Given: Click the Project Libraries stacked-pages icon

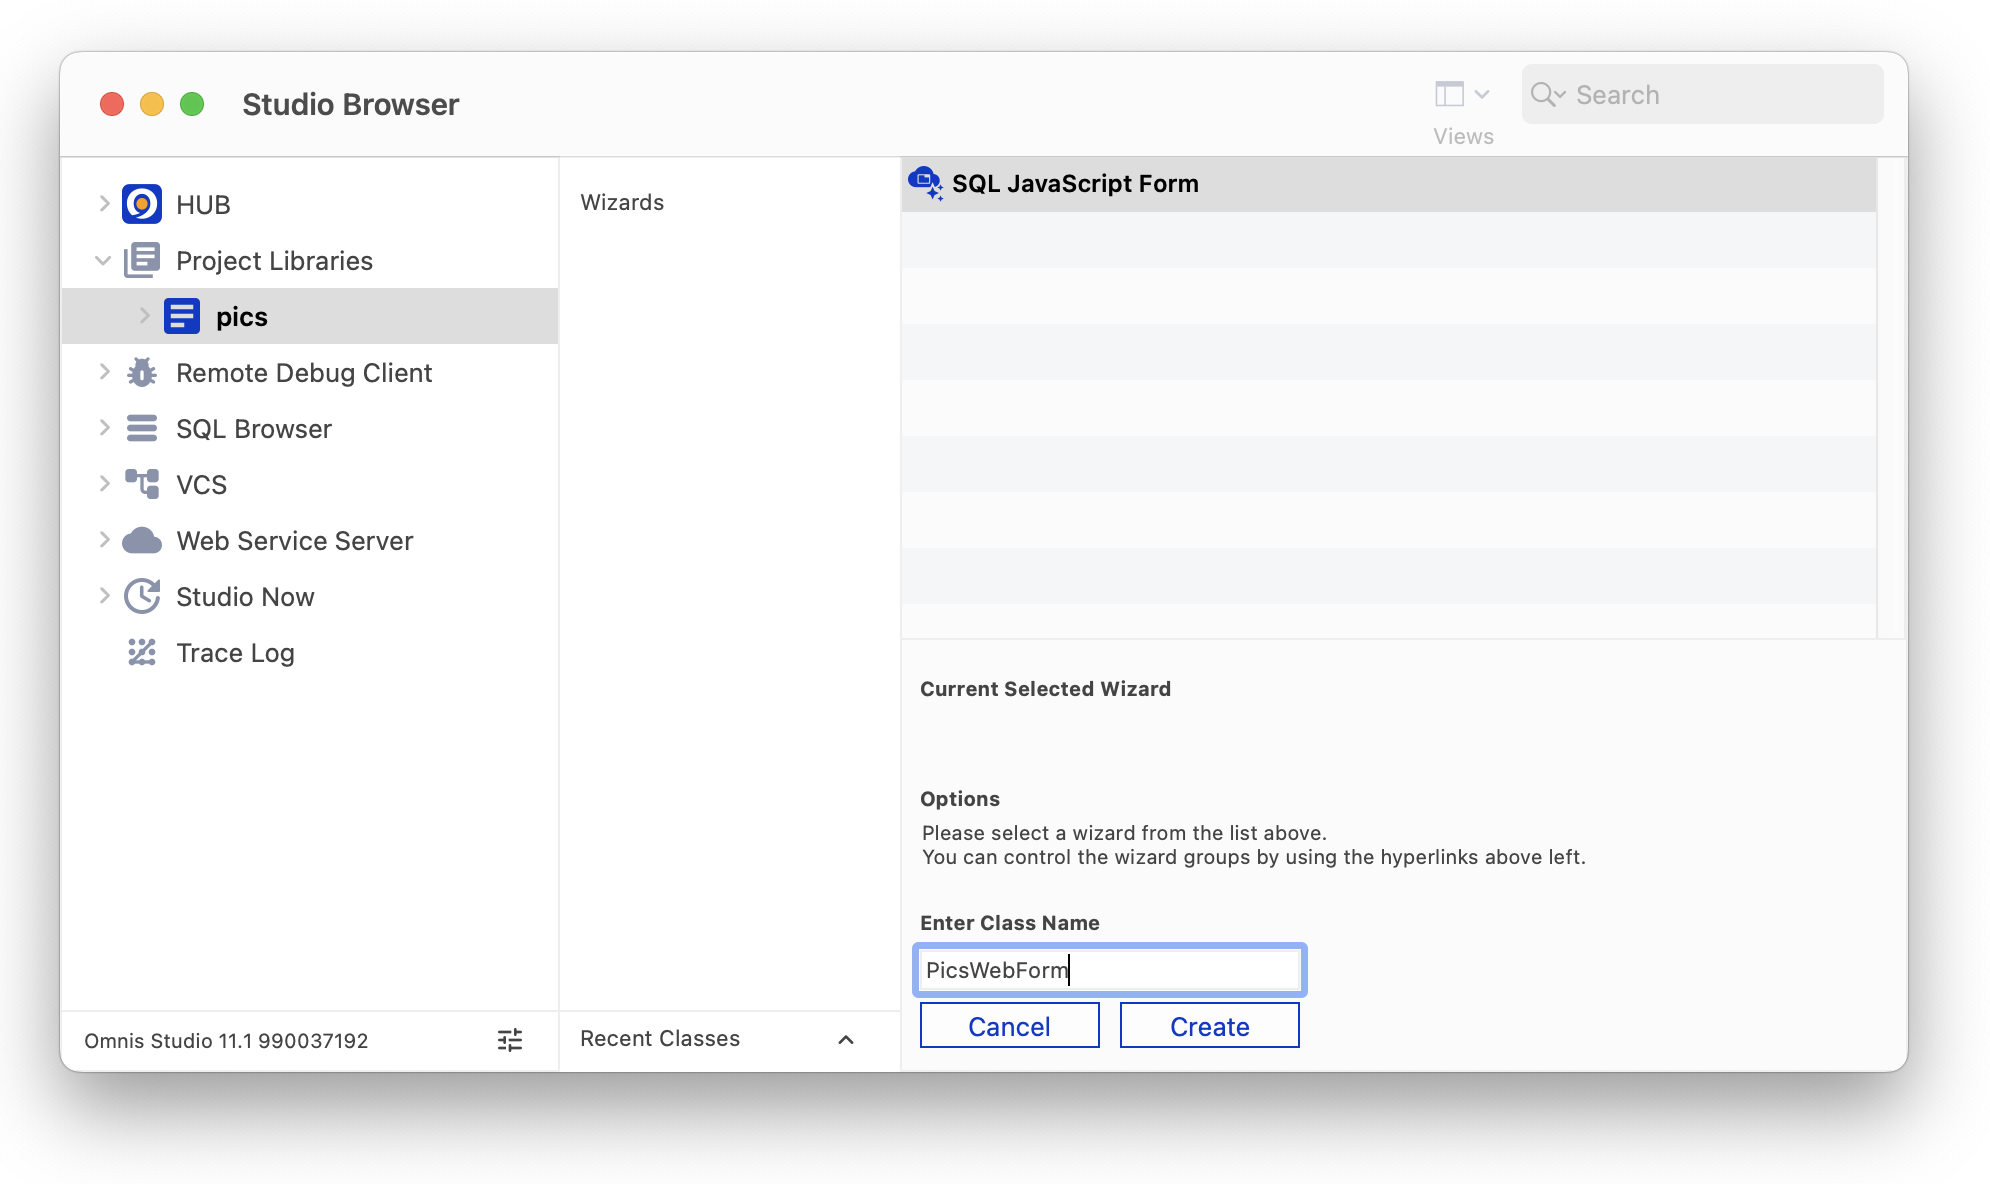Looking at the screenshot, I should point(142,260).
